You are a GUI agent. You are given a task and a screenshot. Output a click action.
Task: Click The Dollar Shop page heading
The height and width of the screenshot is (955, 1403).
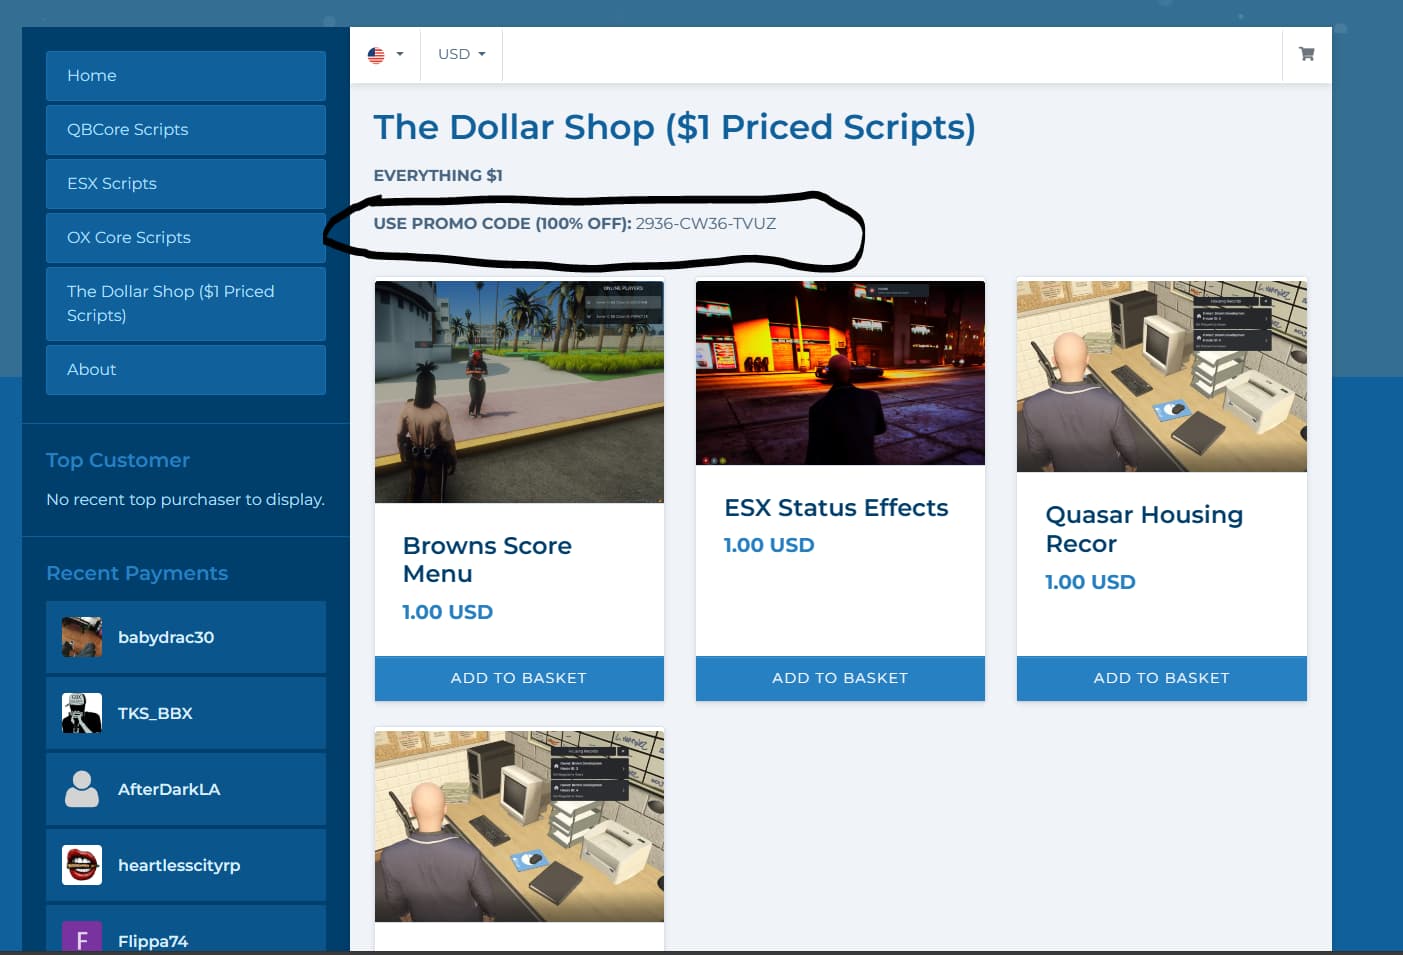click(x=674, y=128)
